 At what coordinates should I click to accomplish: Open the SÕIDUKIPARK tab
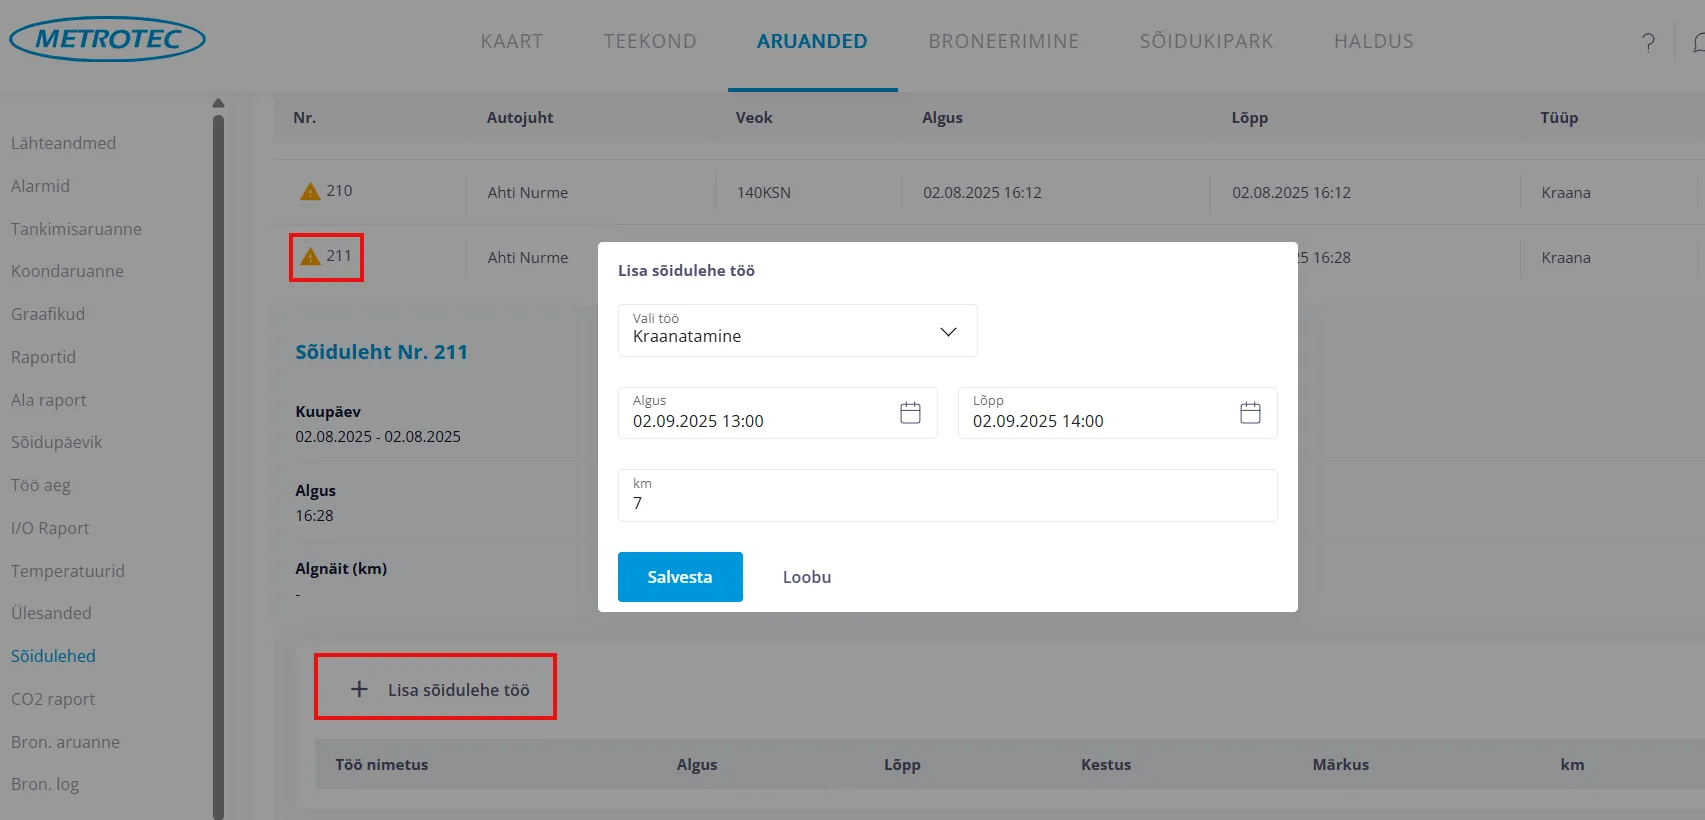point(1206,41)
